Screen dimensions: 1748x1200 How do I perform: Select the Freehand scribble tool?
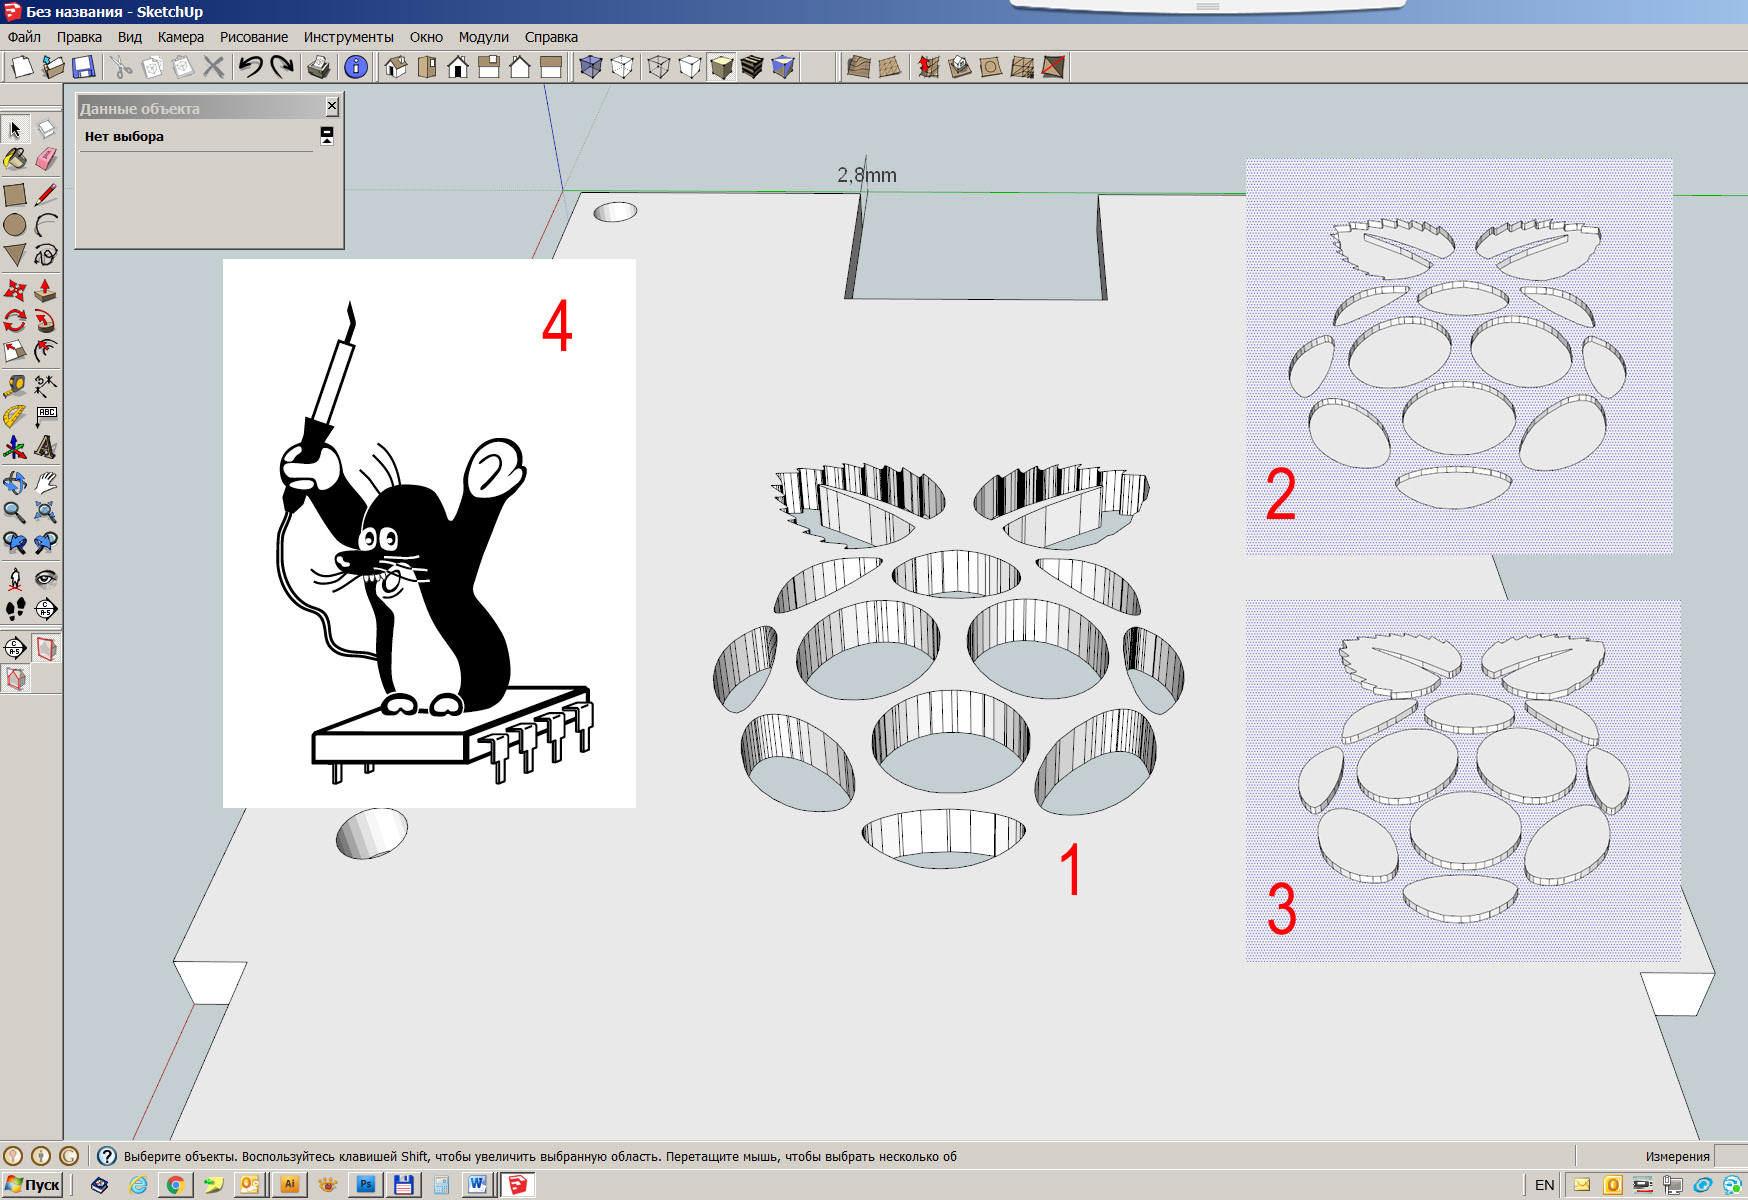point(46,255)
